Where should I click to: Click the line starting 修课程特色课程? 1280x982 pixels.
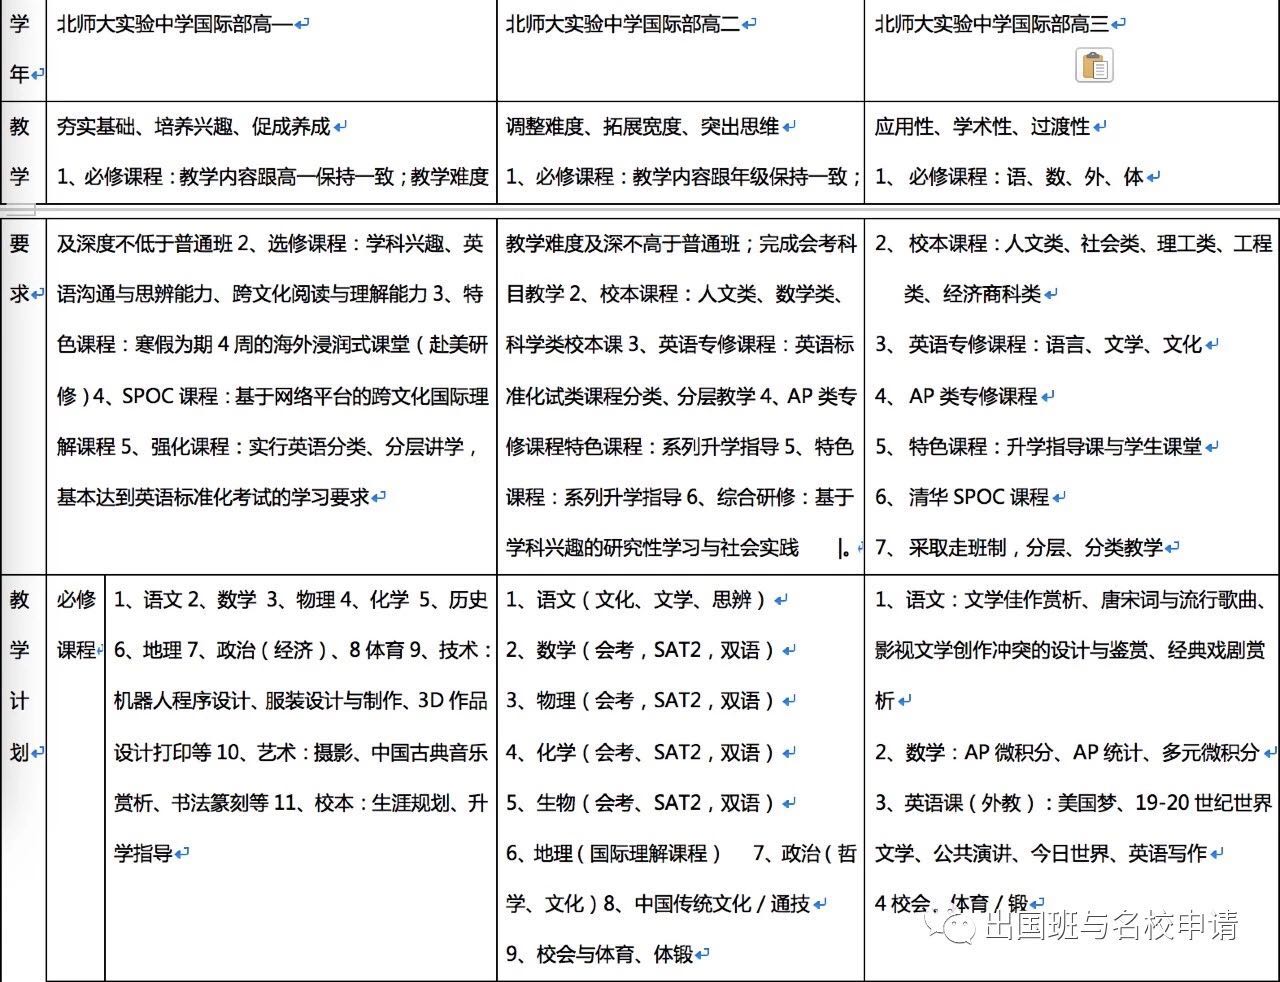click(680, 446)
